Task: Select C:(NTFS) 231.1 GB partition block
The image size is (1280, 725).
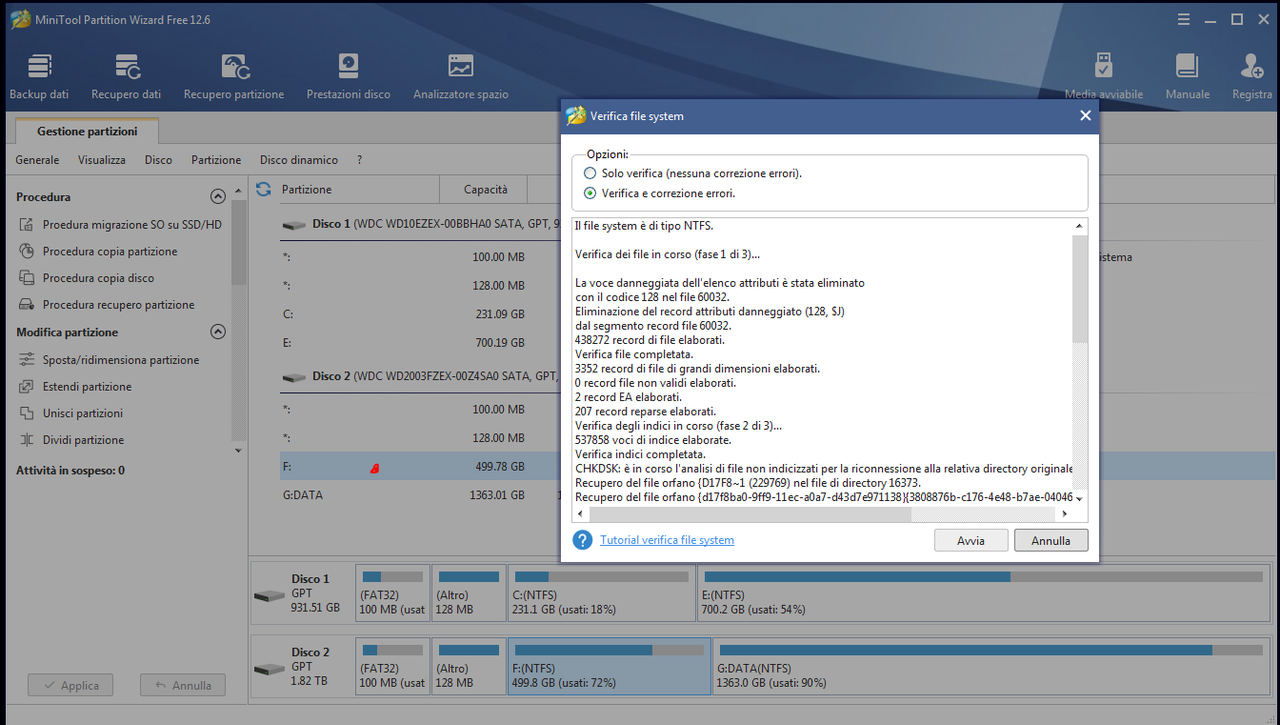Action: point(601,593)
